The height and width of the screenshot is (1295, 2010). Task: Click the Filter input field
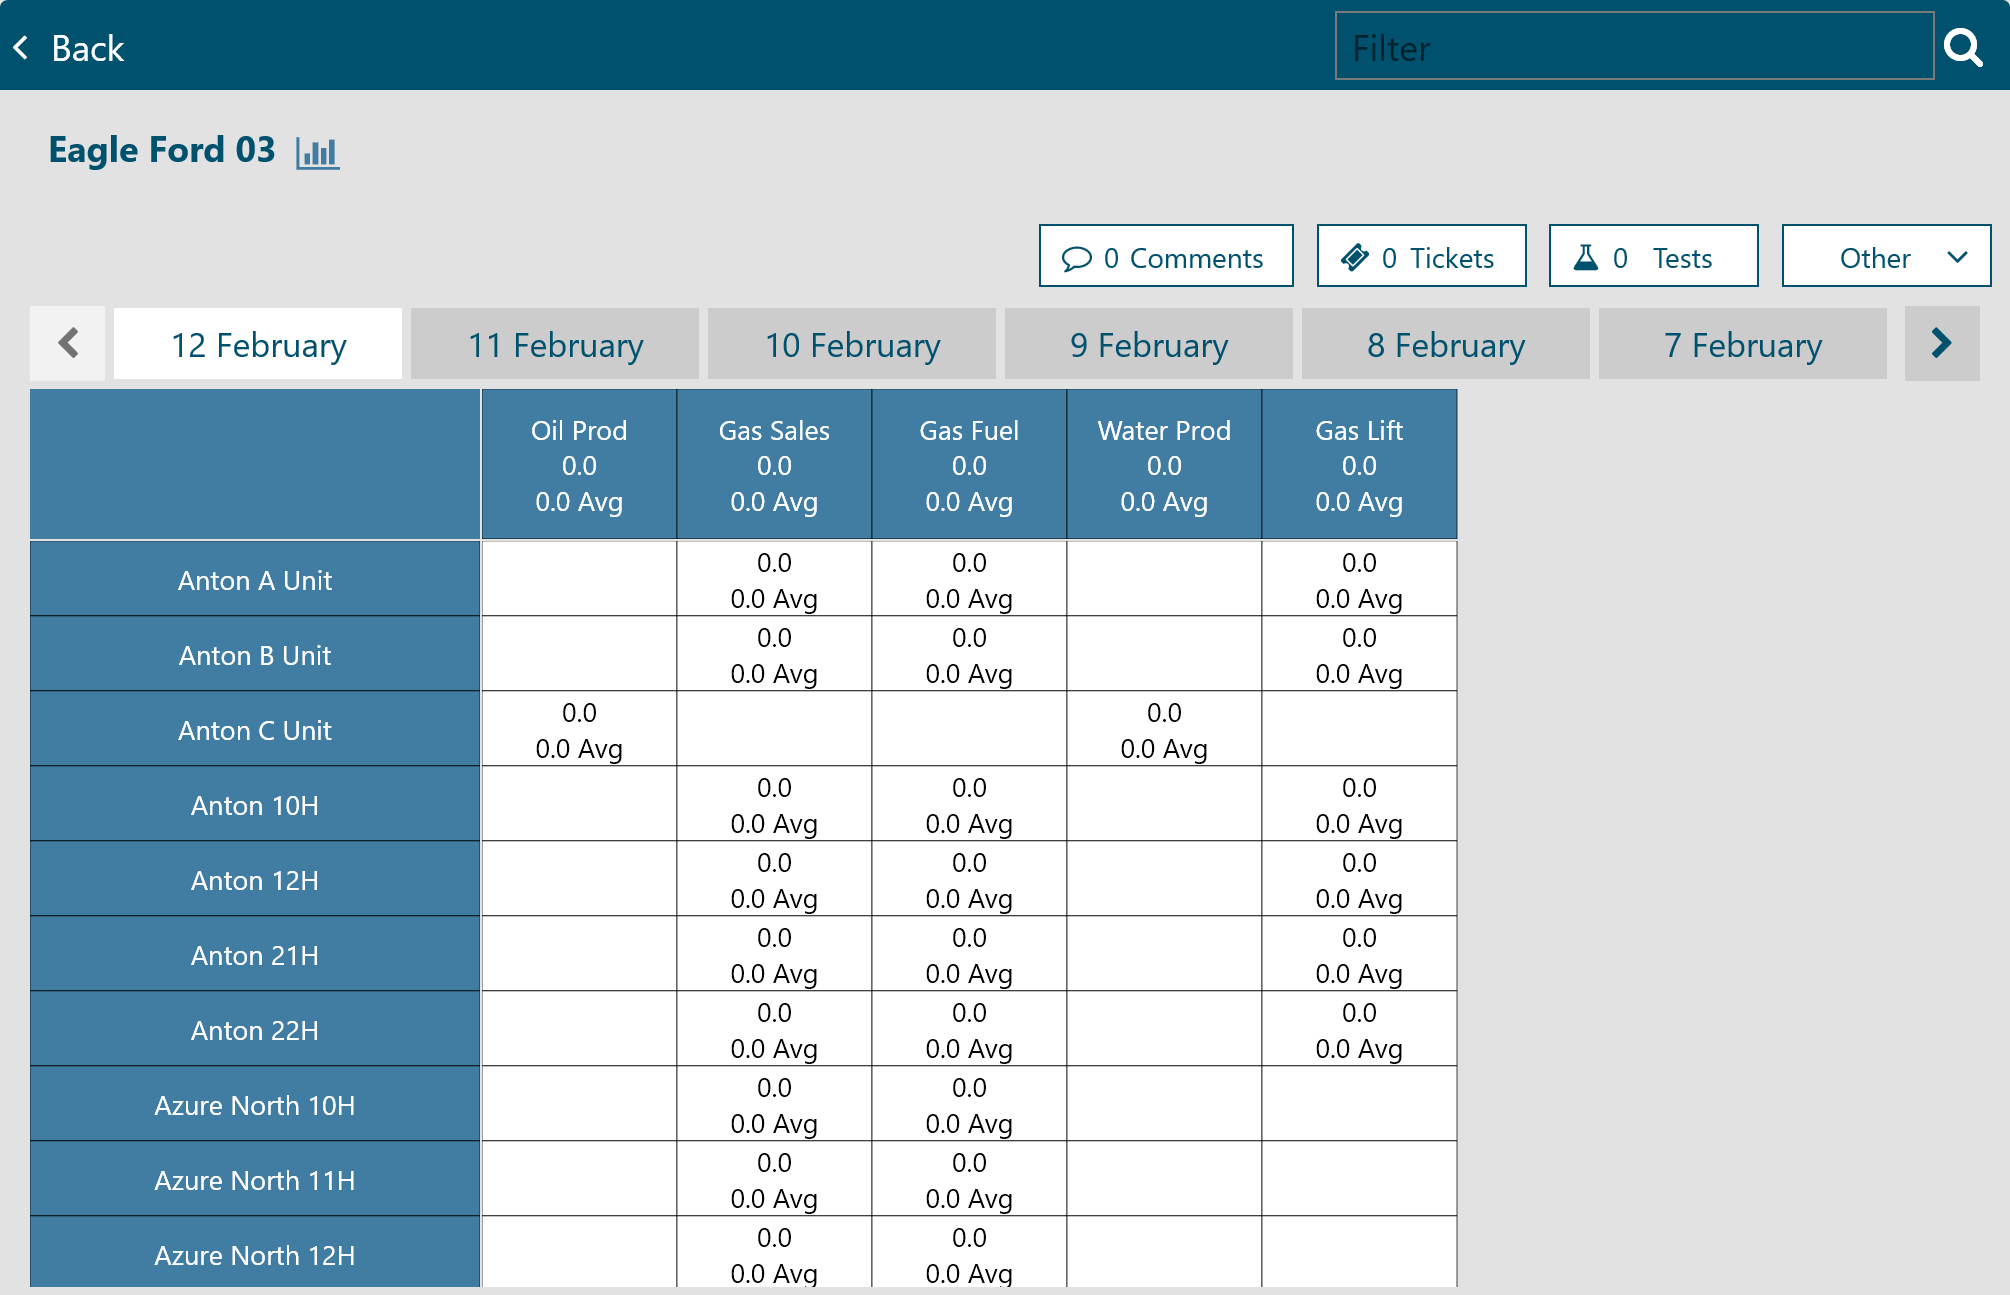click(x=1633, y=47)
